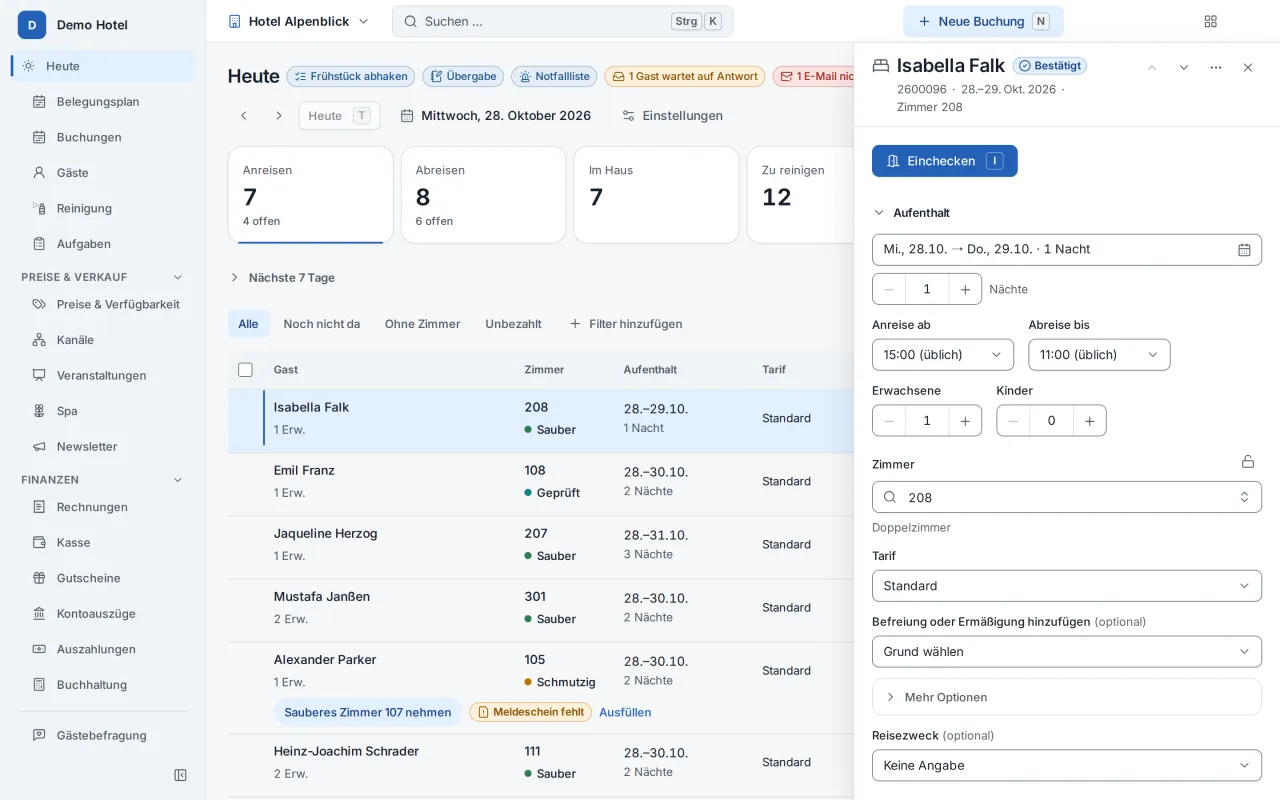Viewport: 1280px width, 800px height.
Task: Click Ausfüllen link for Alexander Parker
Action: [625, 712]
